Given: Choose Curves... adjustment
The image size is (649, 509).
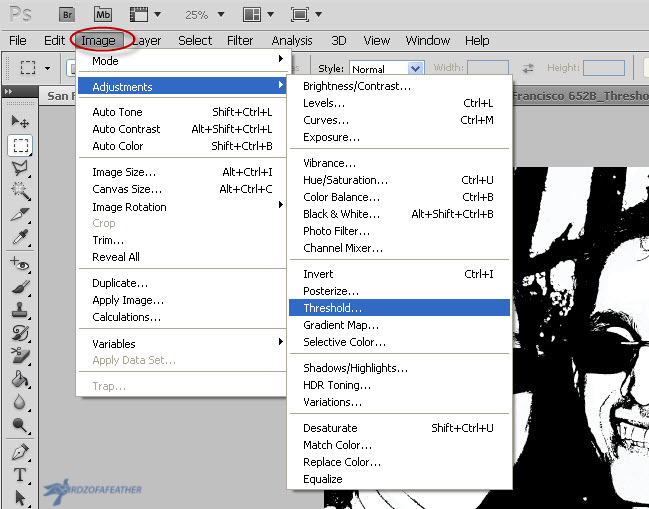Looking at the screenshot, I should tap(399, 120).
